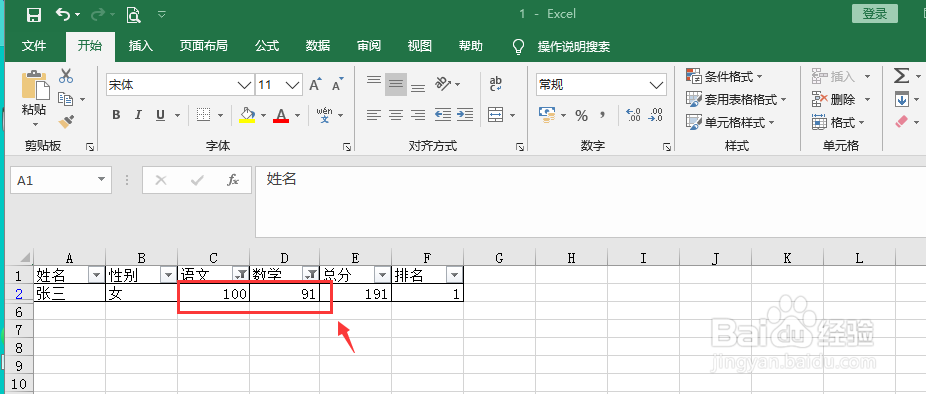Increase decimal places
The height and width of the screenshot is (394, 926).
(x=633, y=115)
